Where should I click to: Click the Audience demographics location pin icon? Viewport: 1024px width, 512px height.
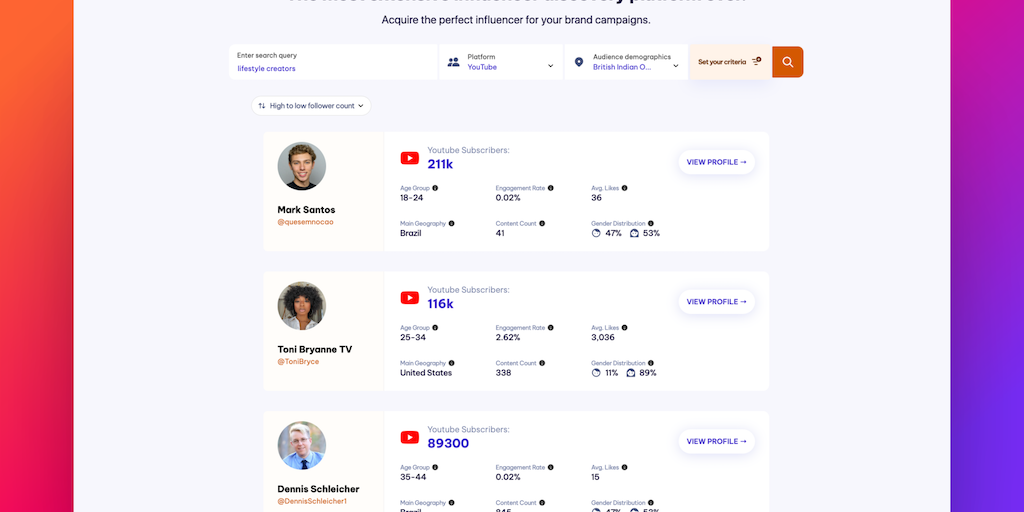click(578, 62)
